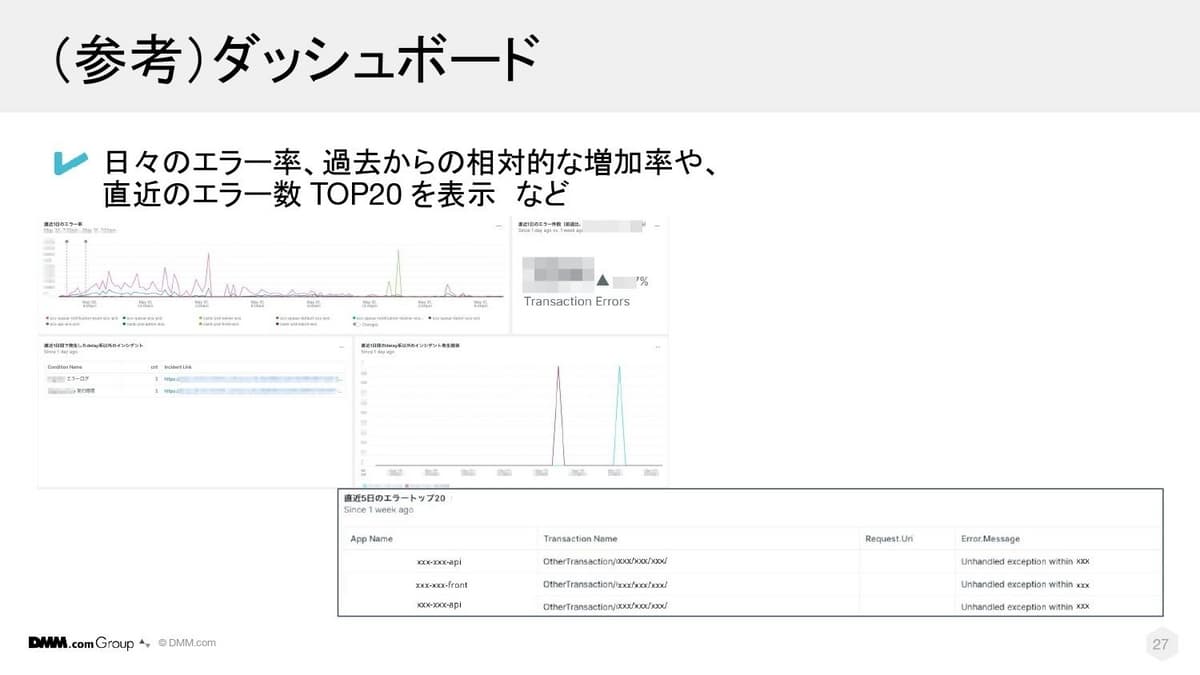1200x675 pixels.
Task: Sort by the Request.Uri column header
Action: (x=889, y=539)
